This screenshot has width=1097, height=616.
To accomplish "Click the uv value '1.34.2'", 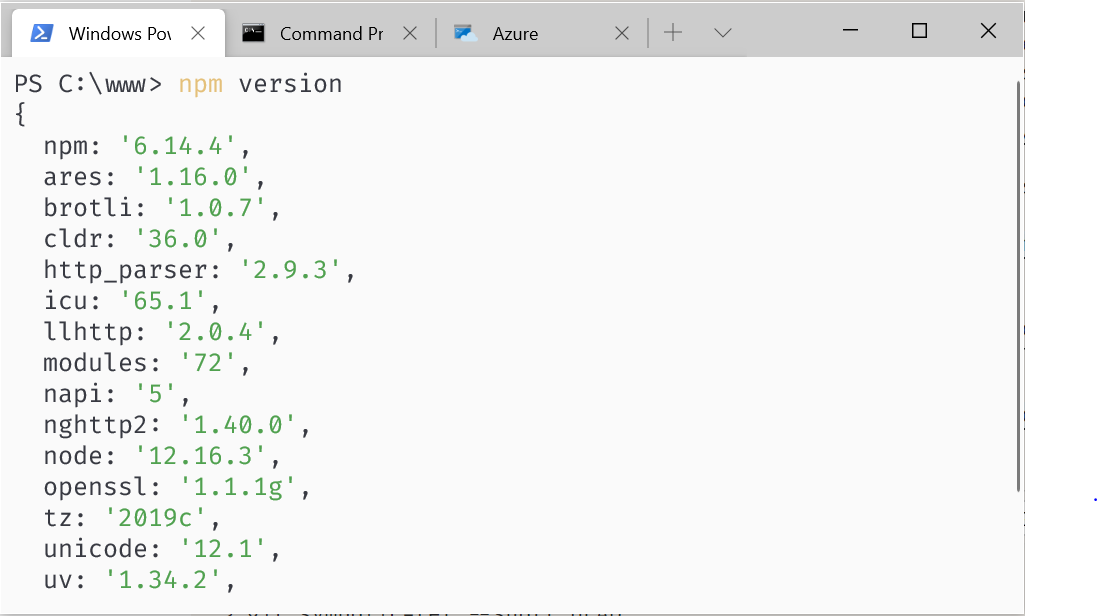I will (x=162, y=580).
